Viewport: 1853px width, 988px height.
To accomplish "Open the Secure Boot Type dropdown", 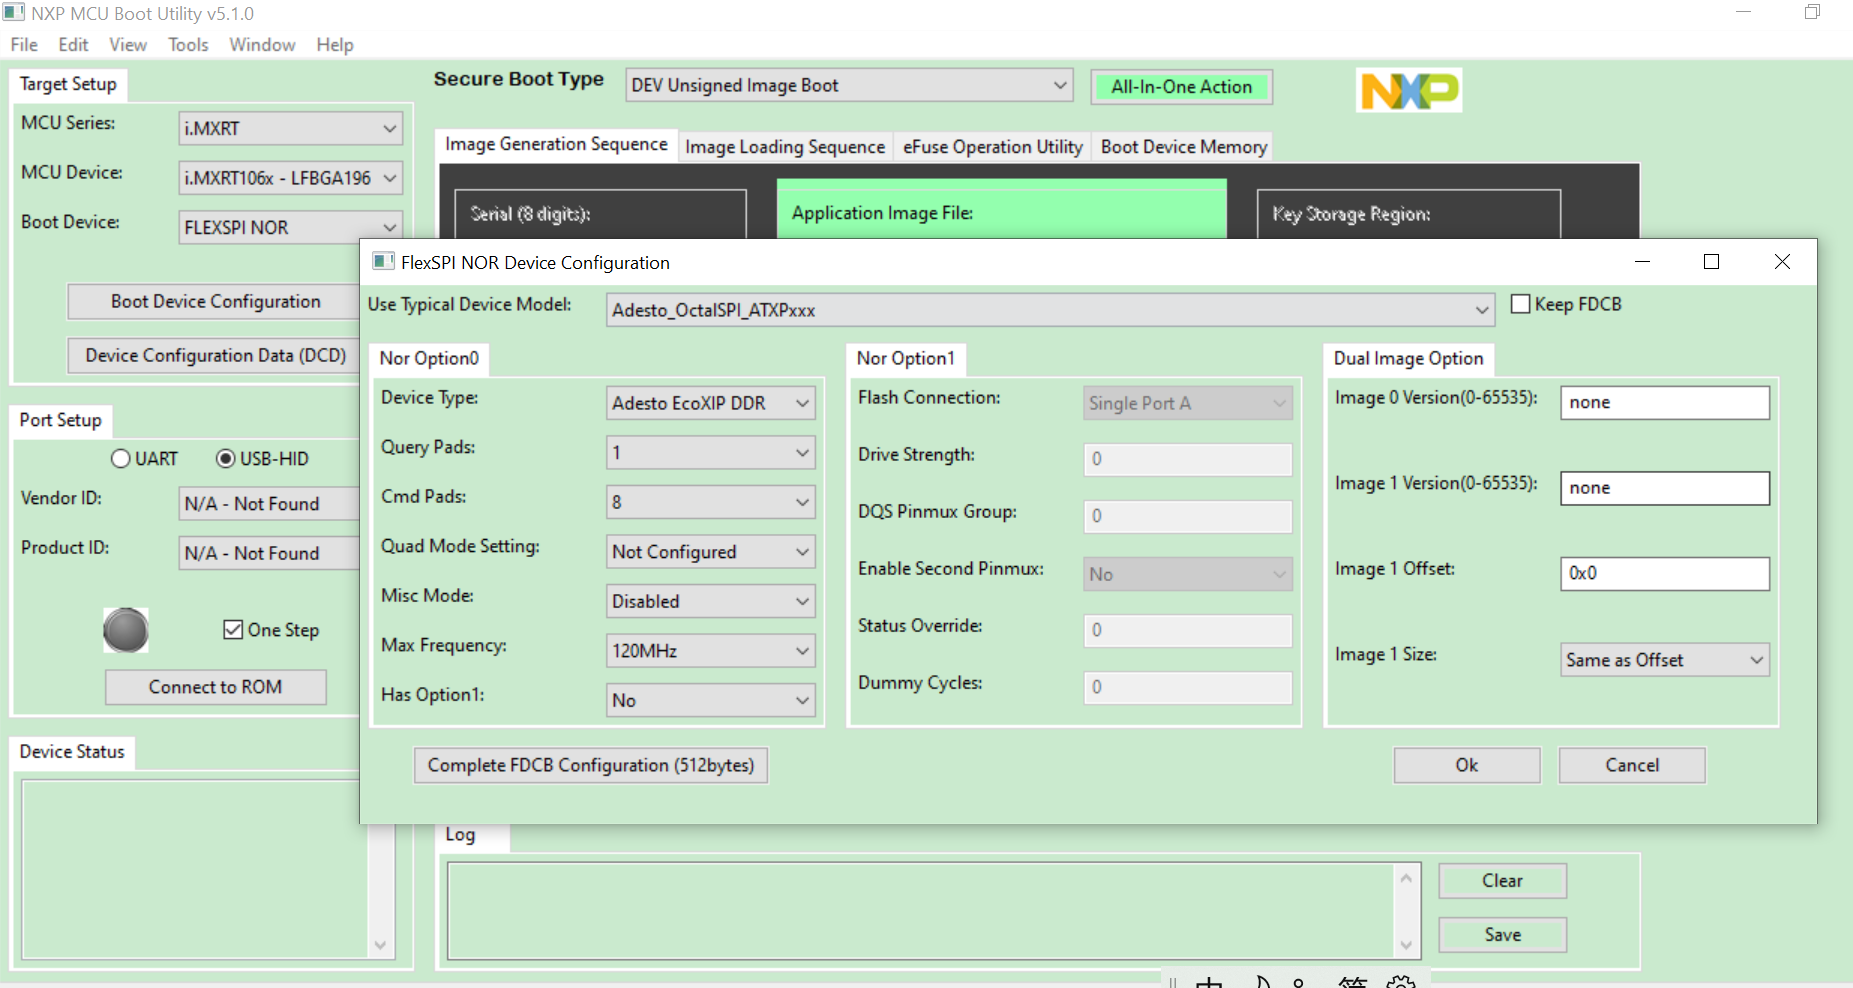I will coord(1058,85).
